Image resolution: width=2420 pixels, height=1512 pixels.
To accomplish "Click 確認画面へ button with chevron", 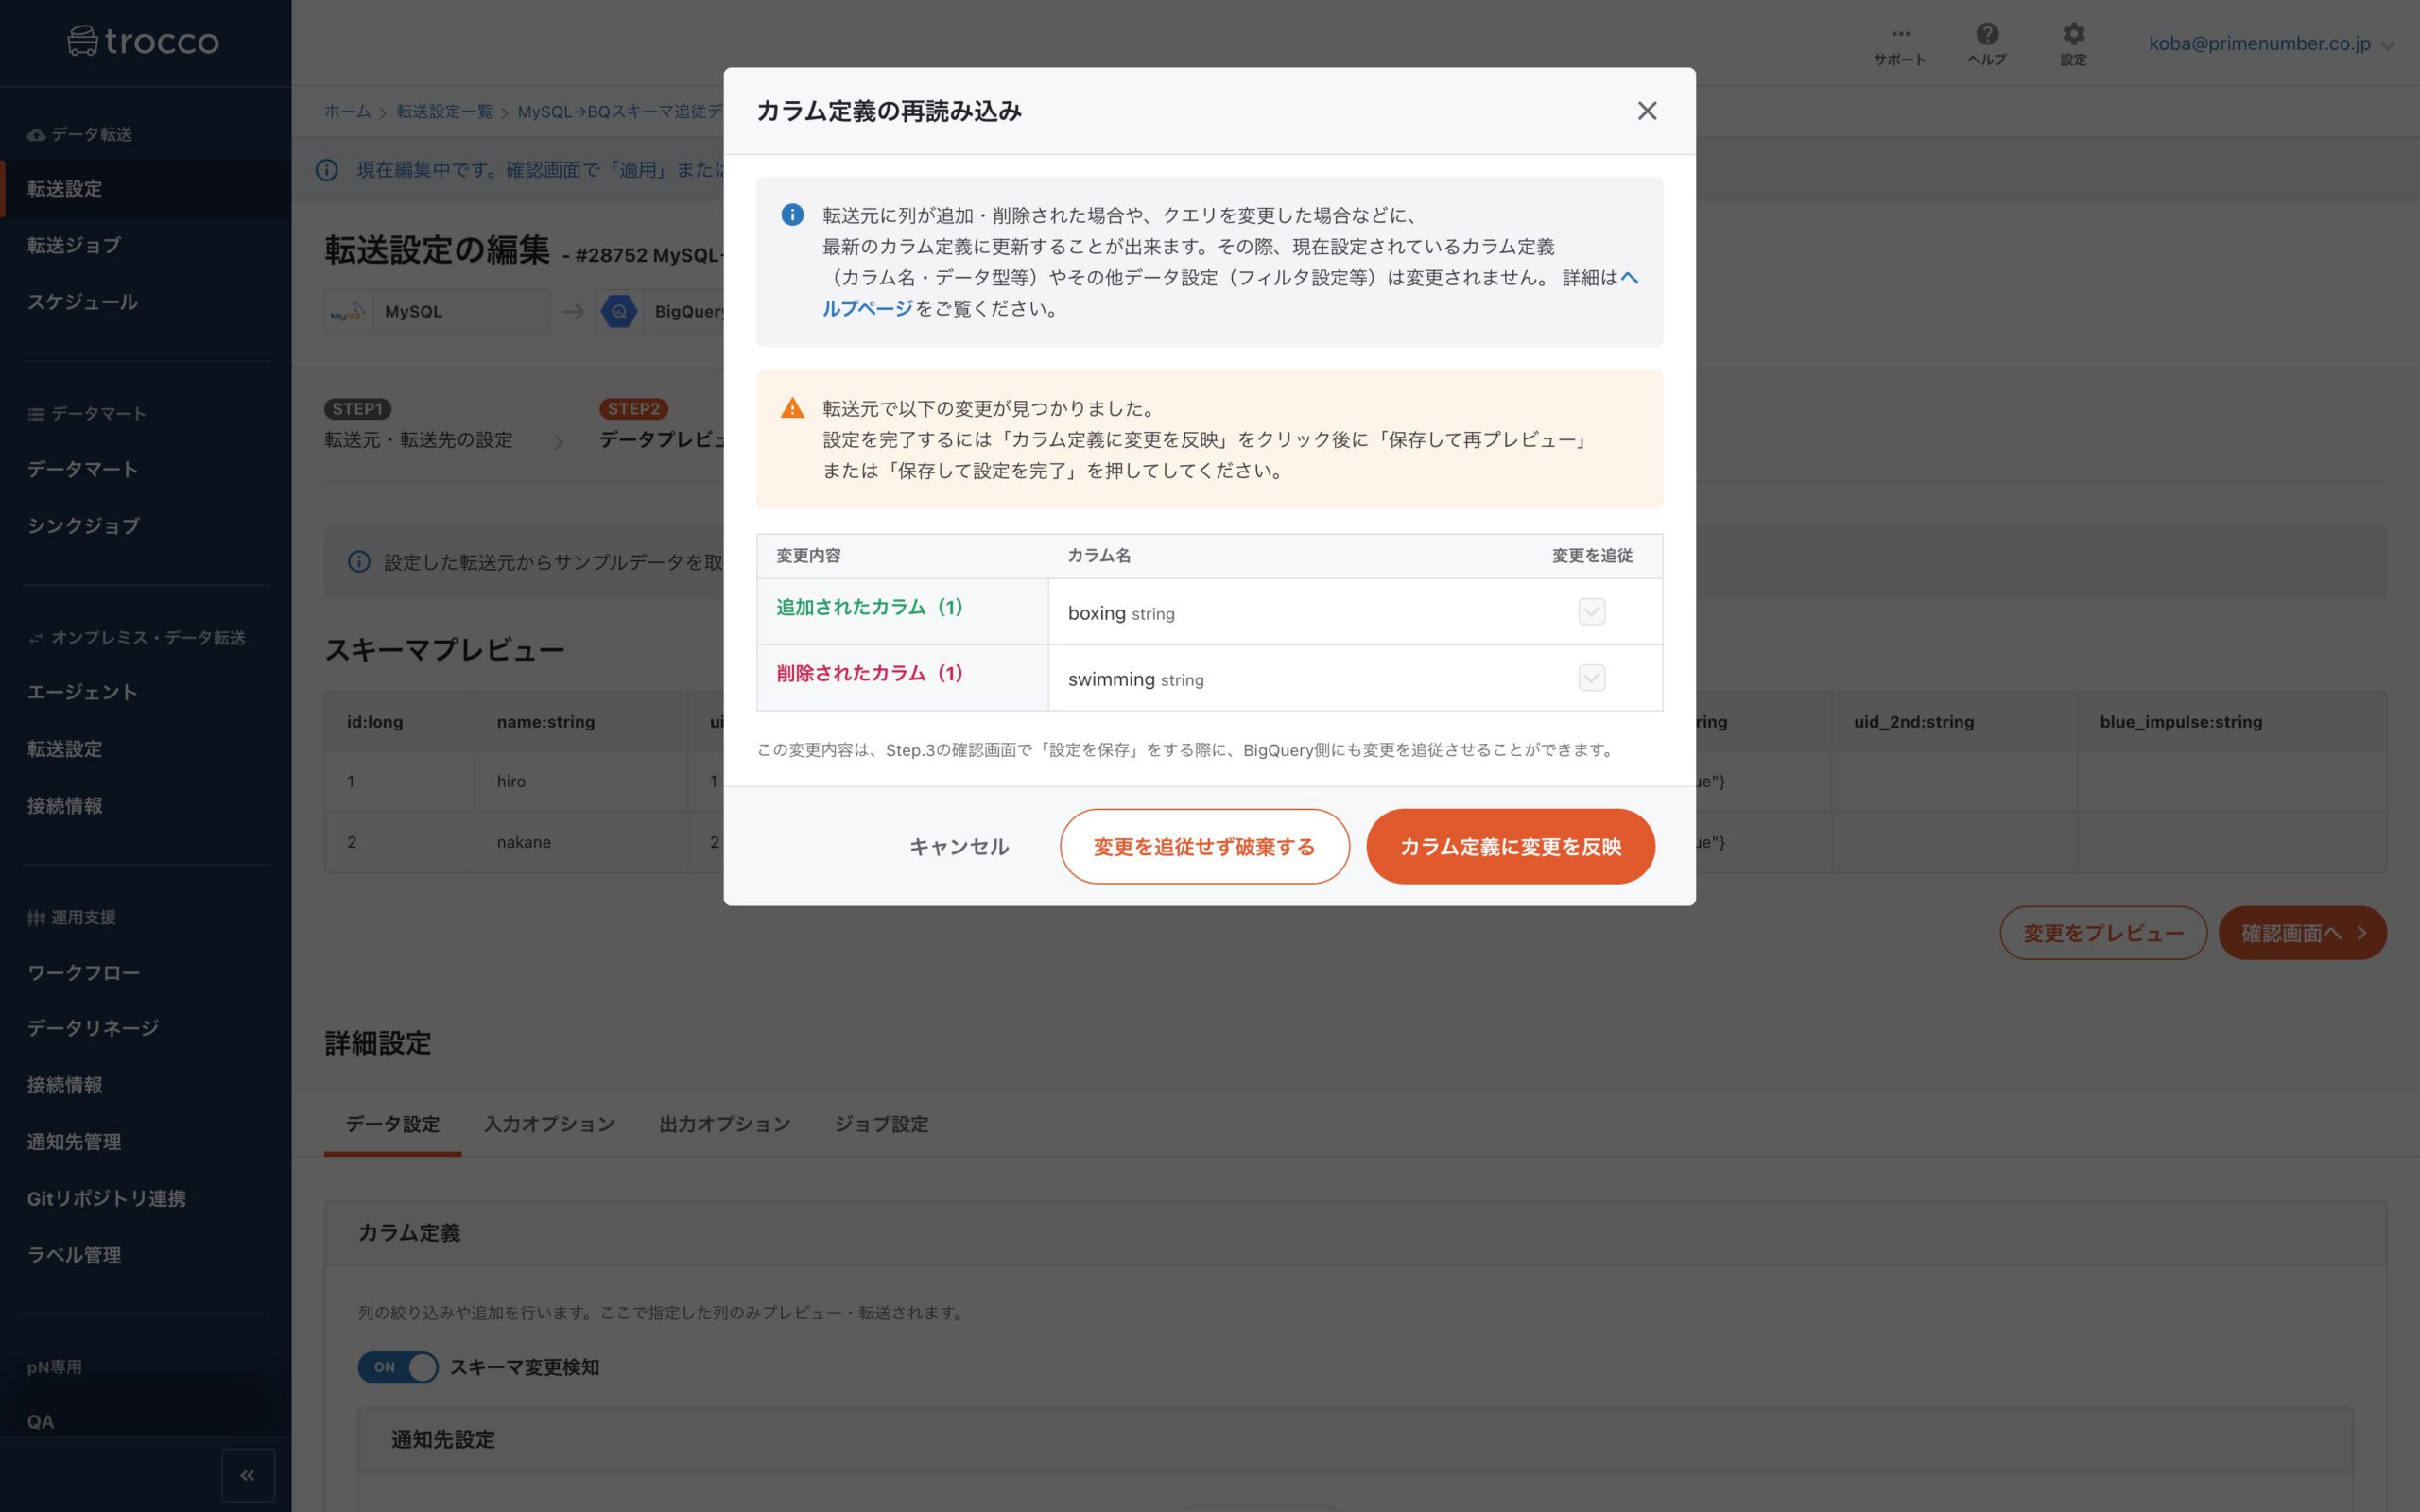I will click(x=2302, y=933).
